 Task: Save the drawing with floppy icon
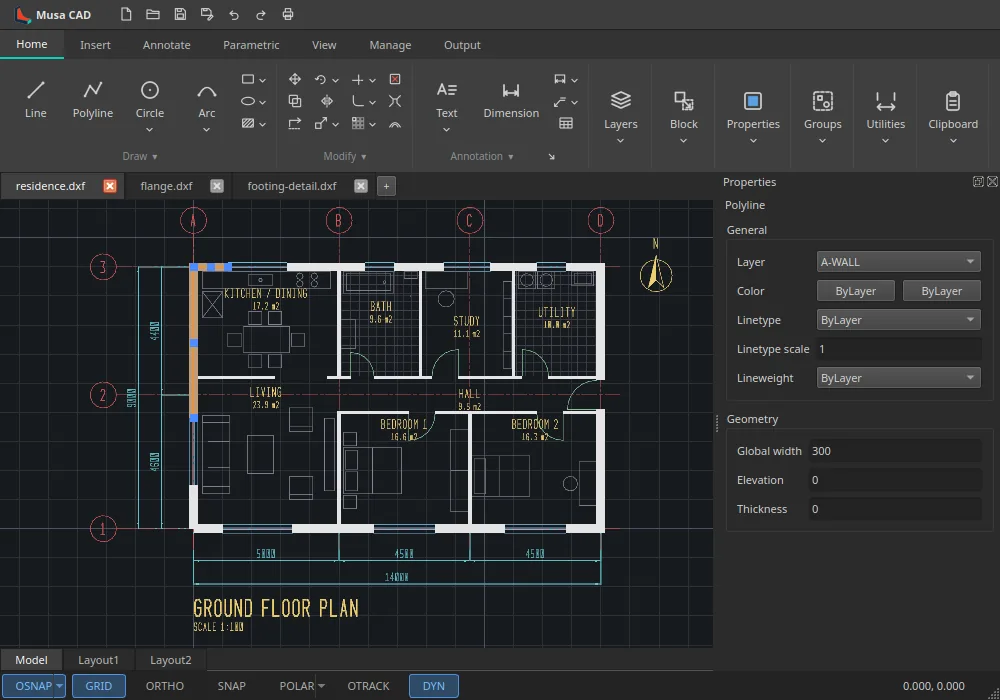click(x=180, y=14)
